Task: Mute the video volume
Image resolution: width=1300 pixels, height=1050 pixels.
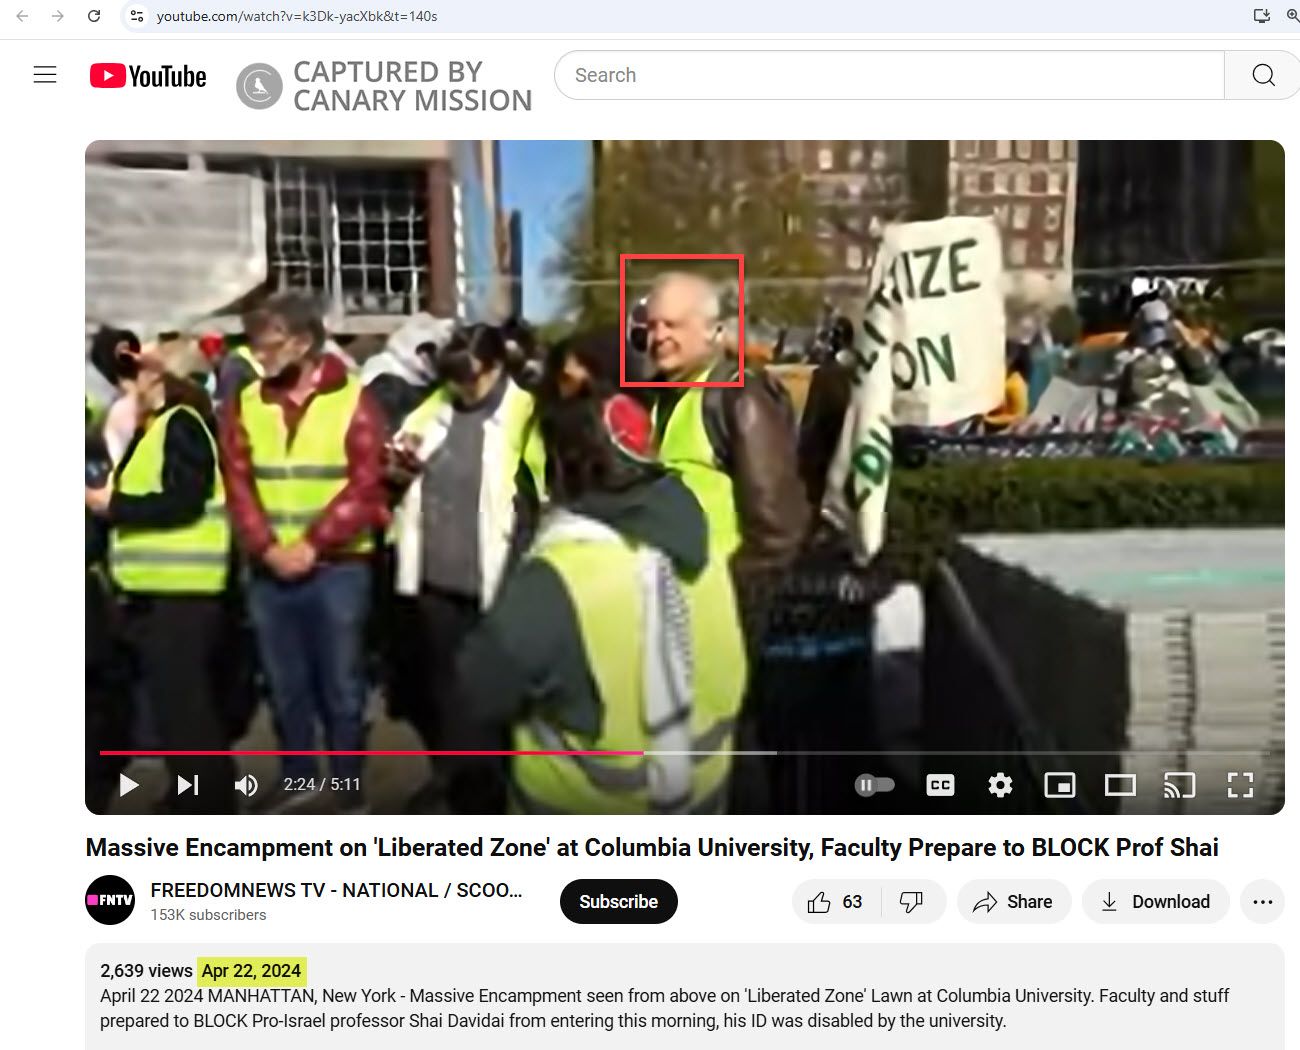Action: [245, 785]
